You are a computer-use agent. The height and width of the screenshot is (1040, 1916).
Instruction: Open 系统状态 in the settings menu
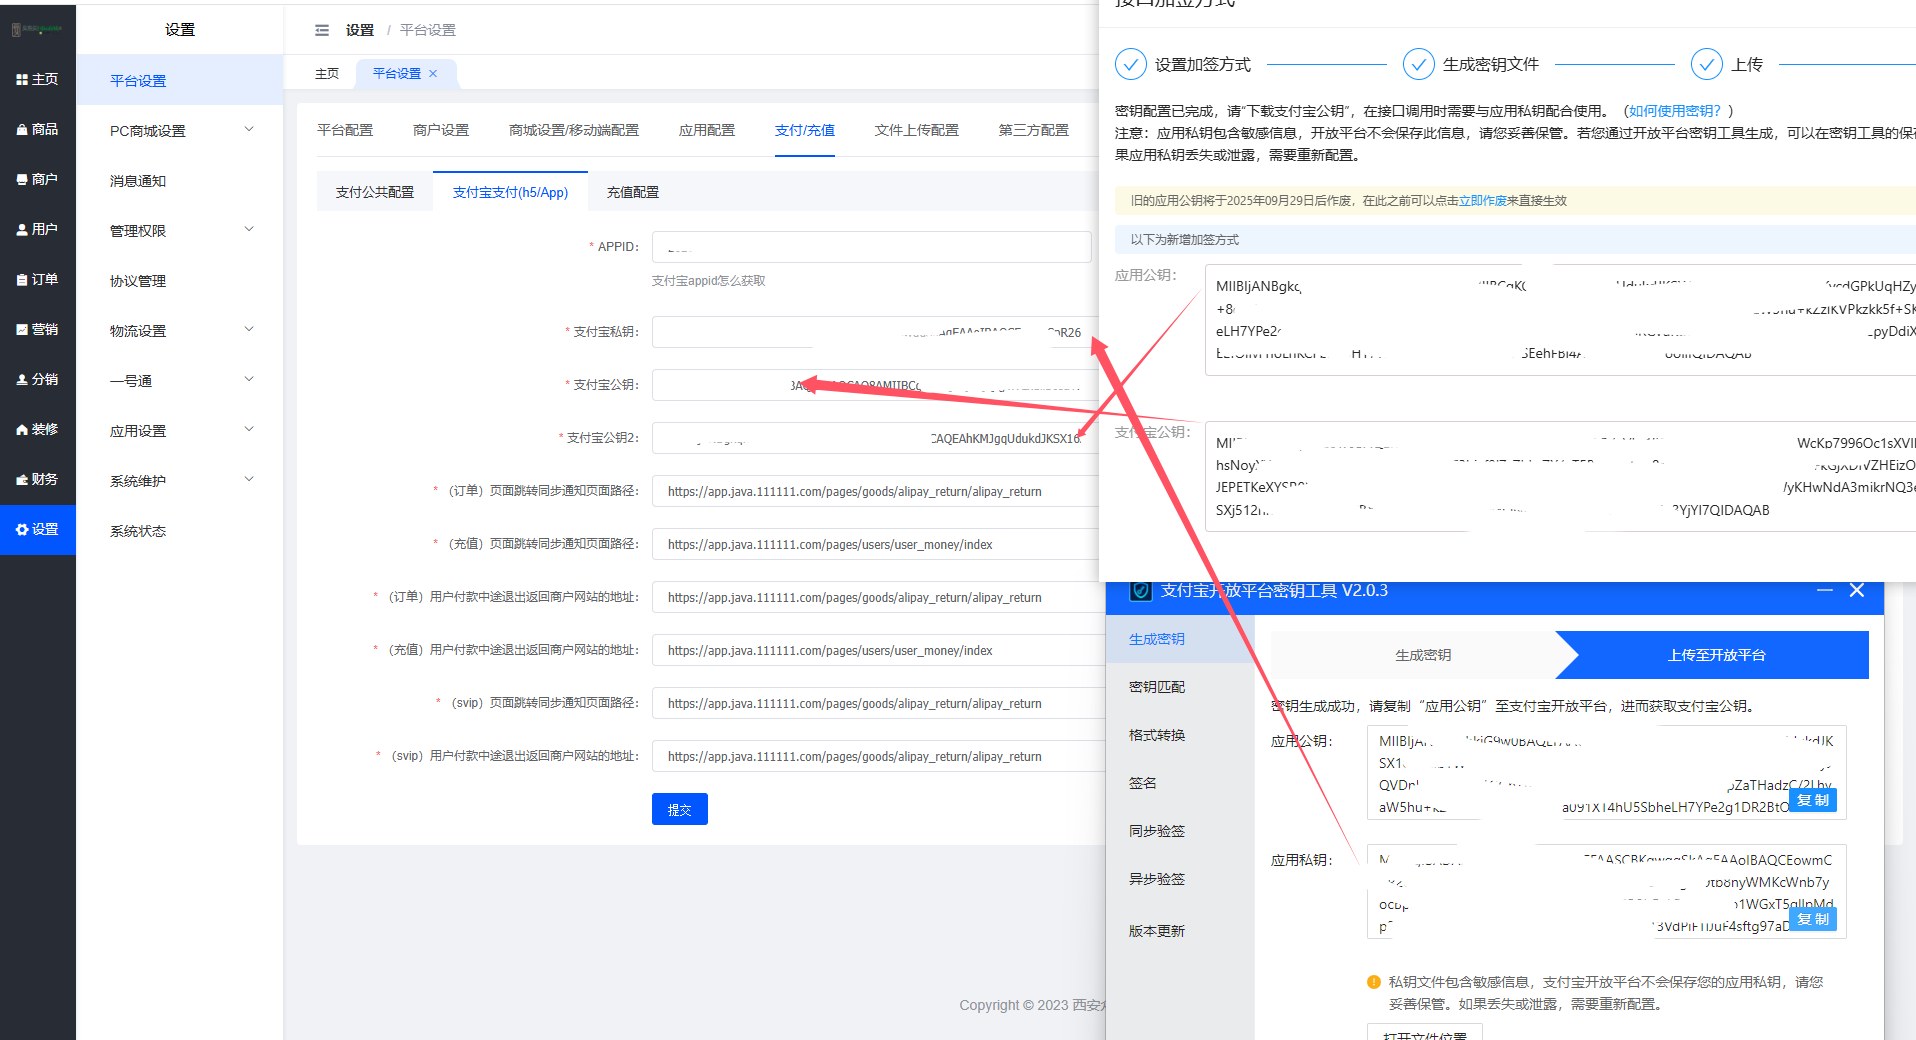[180, 530]
